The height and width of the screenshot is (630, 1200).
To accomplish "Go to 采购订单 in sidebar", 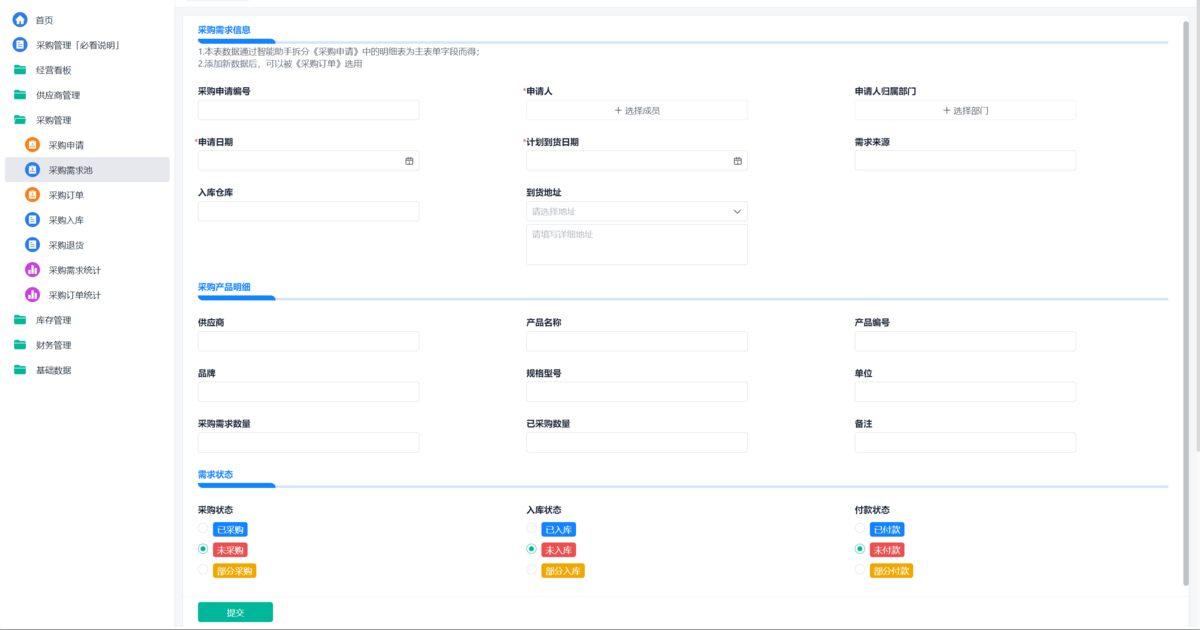I will tap(66, 195).
